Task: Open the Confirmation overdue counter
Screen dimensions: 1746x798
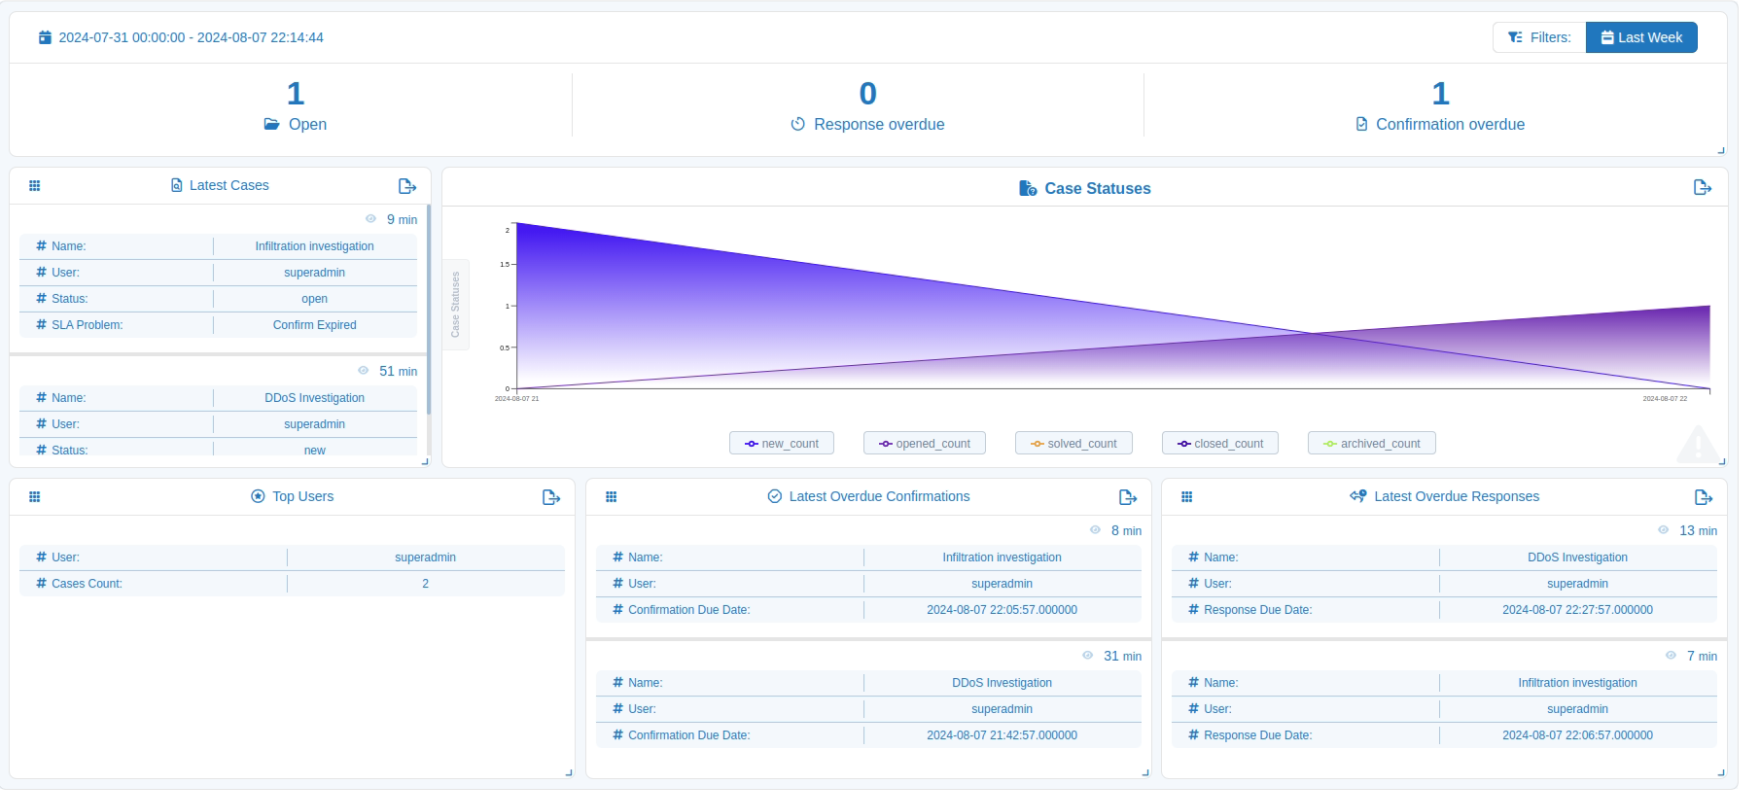Action: coord(1439,106)
